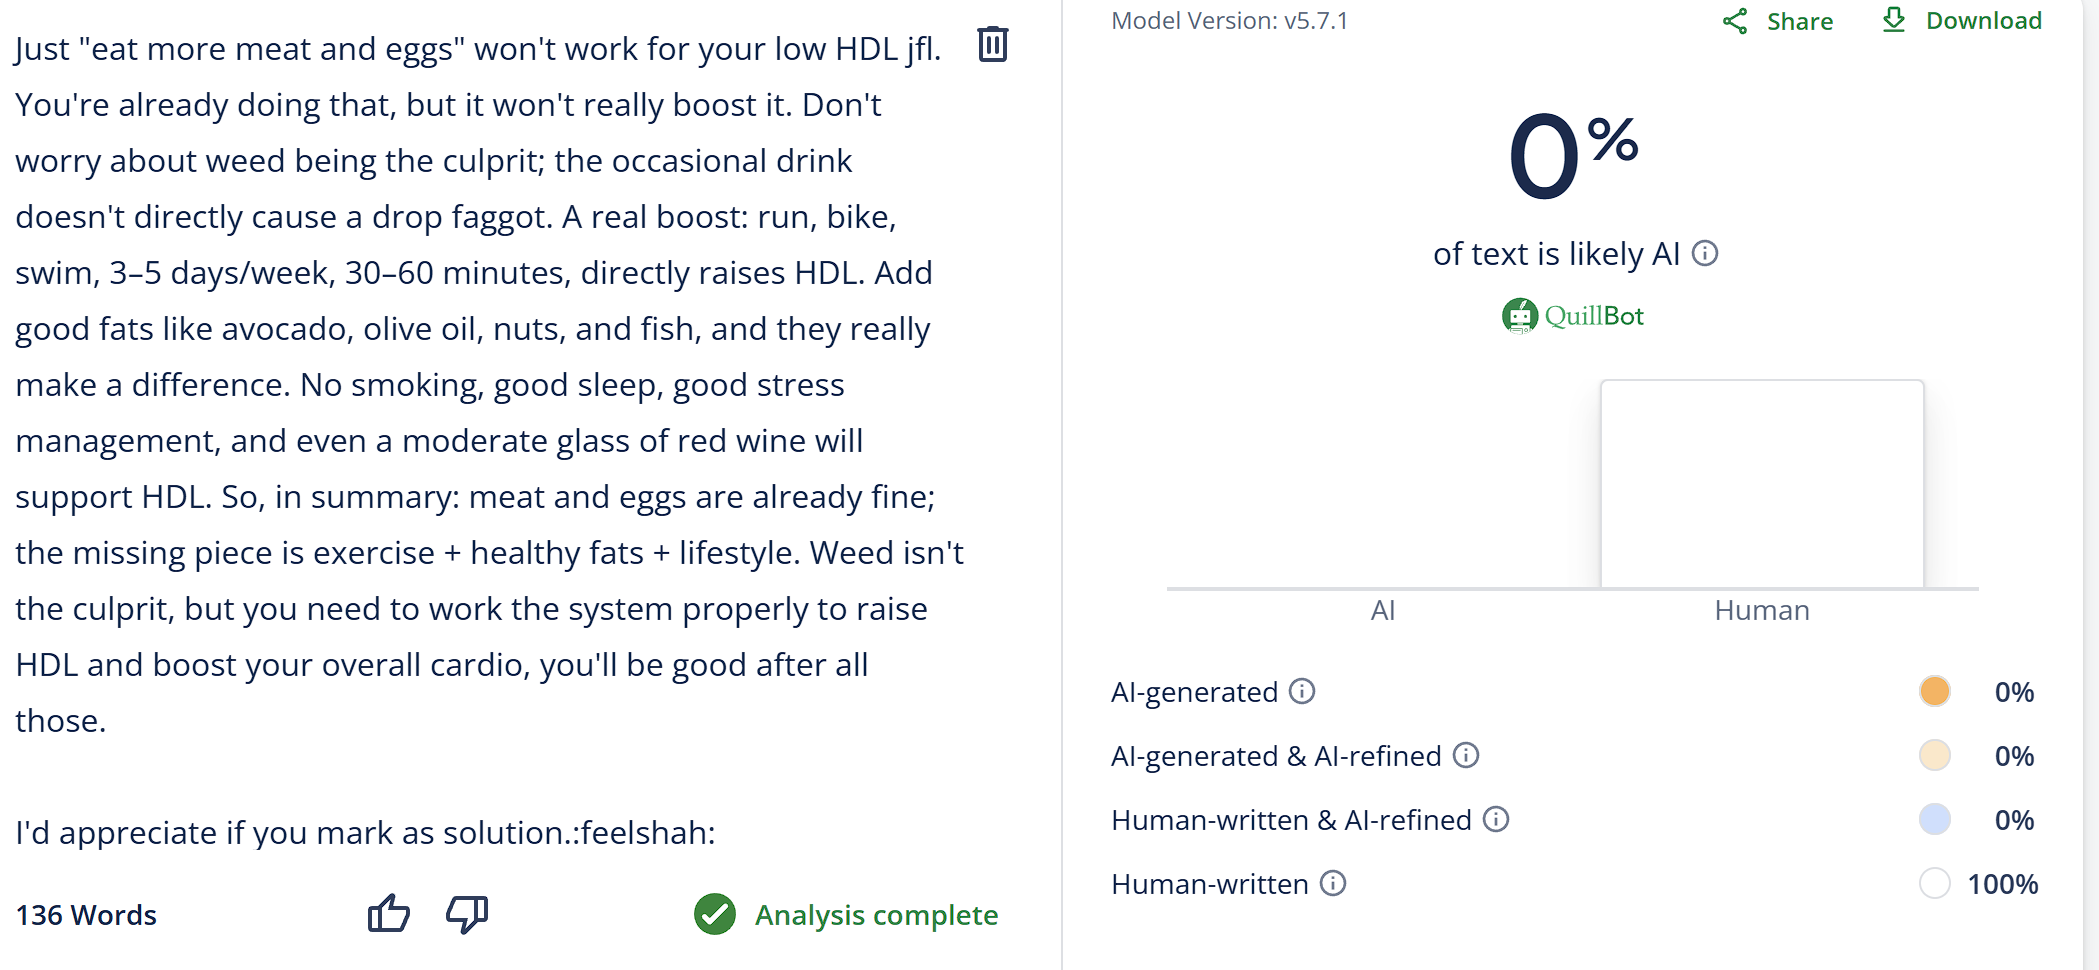The image size is (2099, 970).
Task: Open info for Human-written & AI-refined
Action: pyautogui.click(x=1496, y=819)
